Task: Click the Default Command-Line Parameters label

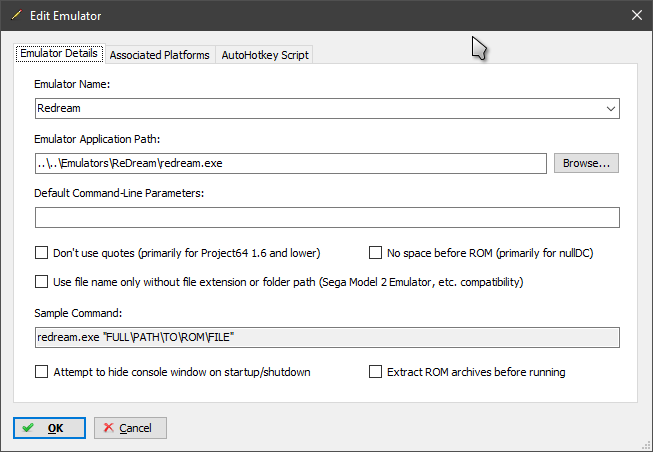Action: [x=119, y=193]
